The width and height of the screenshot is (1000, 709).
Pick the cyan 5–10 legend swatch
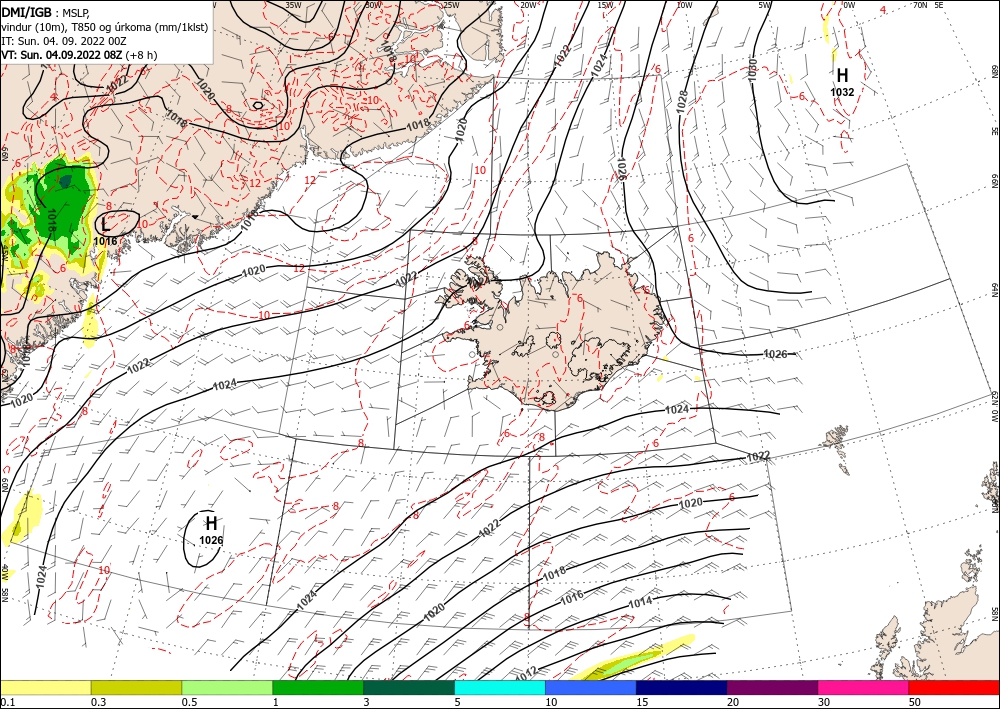click(x=500, y=687)
